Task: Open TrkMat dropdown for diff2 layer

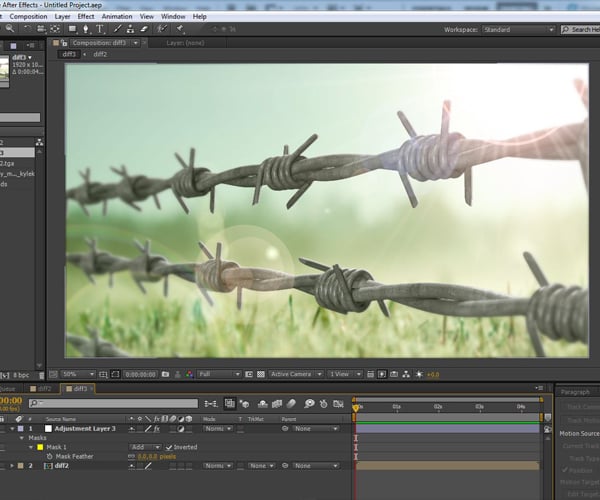Action: 261,466
